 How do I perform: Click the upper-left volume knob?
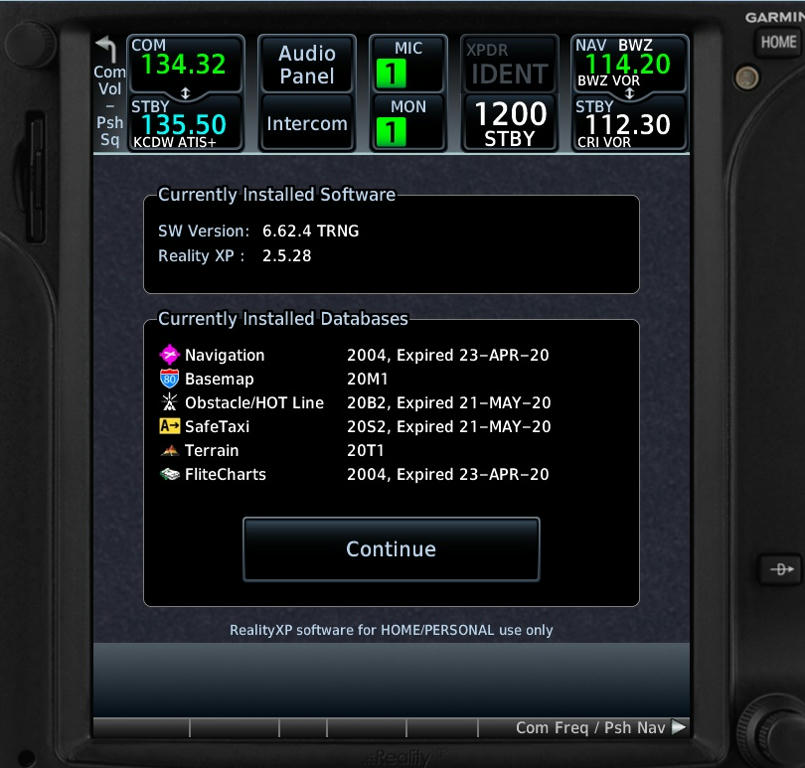tap(31, 45)
